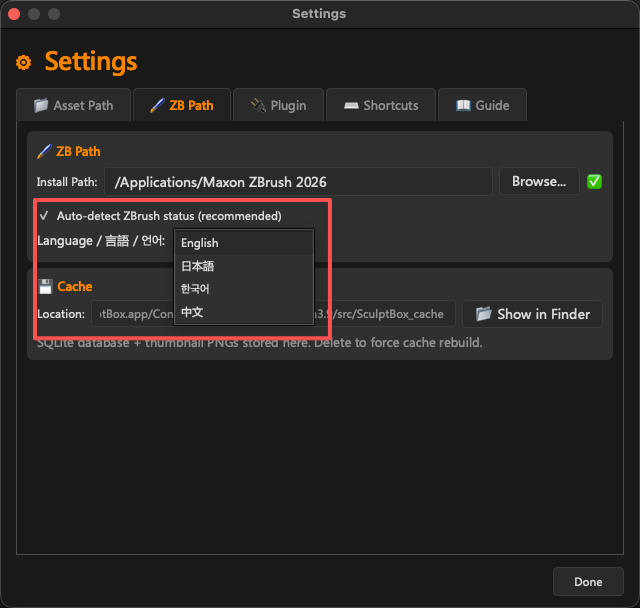The width and height of the screenshot is (640, 608).
Task: Click the floppy disk Cache icon
Action: (45, 286)
